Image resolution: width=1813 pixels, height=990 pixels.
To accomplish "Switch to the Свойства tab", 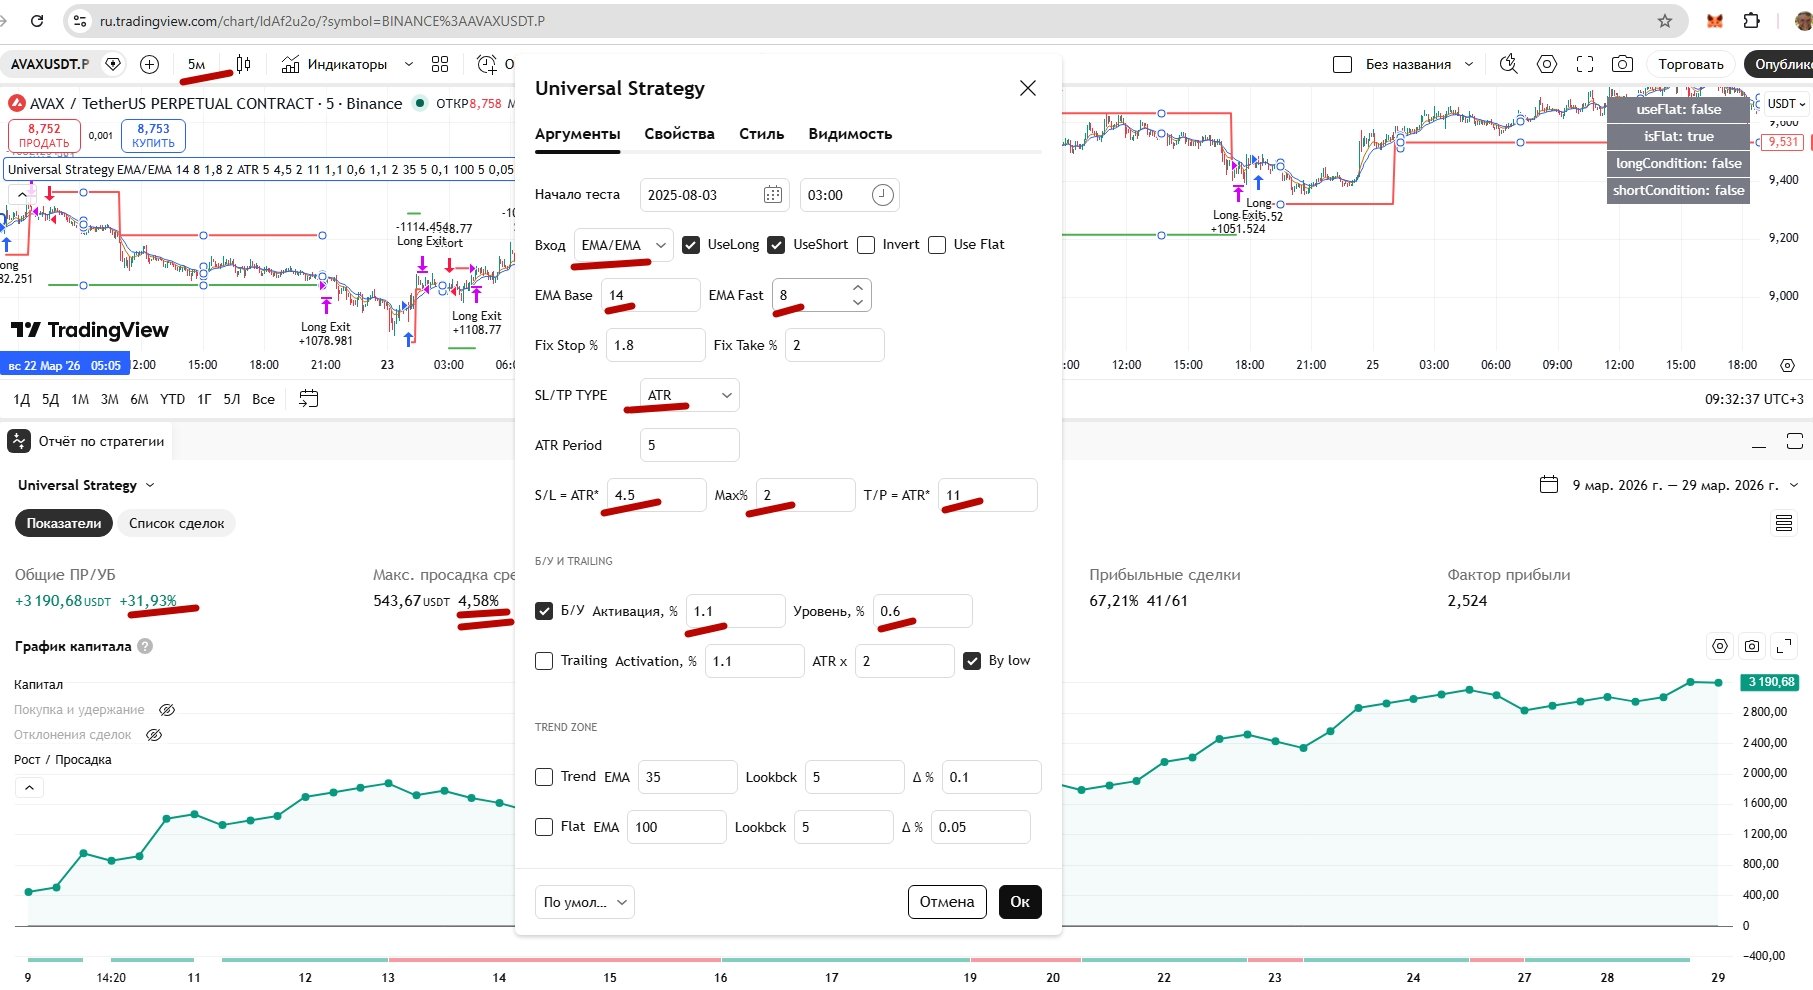I will pos(679,134).
